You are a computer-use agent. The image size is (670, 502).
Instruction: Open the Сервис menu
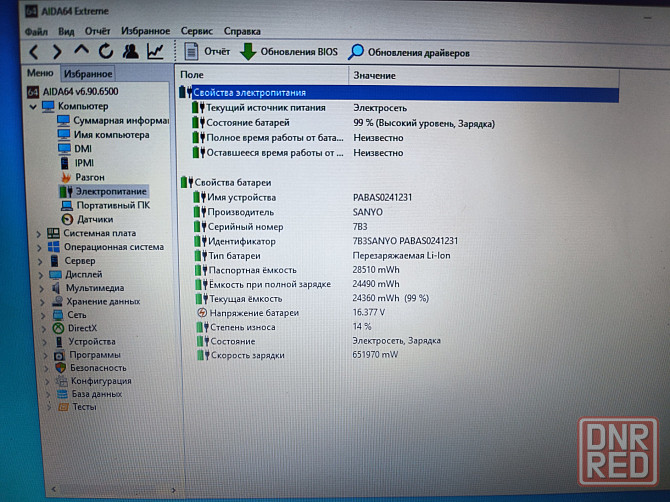click(x=196, y=31)
